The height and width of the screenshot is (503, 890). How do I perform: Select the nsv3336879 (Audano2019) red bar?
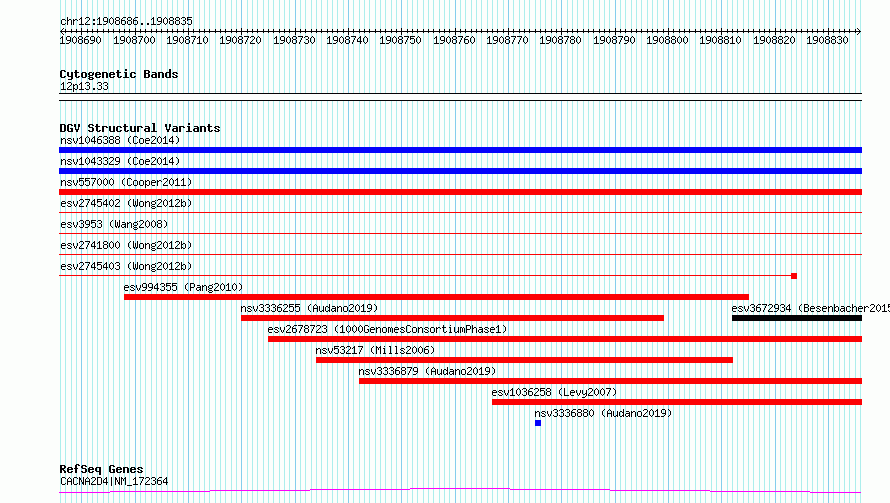point(610,381)
